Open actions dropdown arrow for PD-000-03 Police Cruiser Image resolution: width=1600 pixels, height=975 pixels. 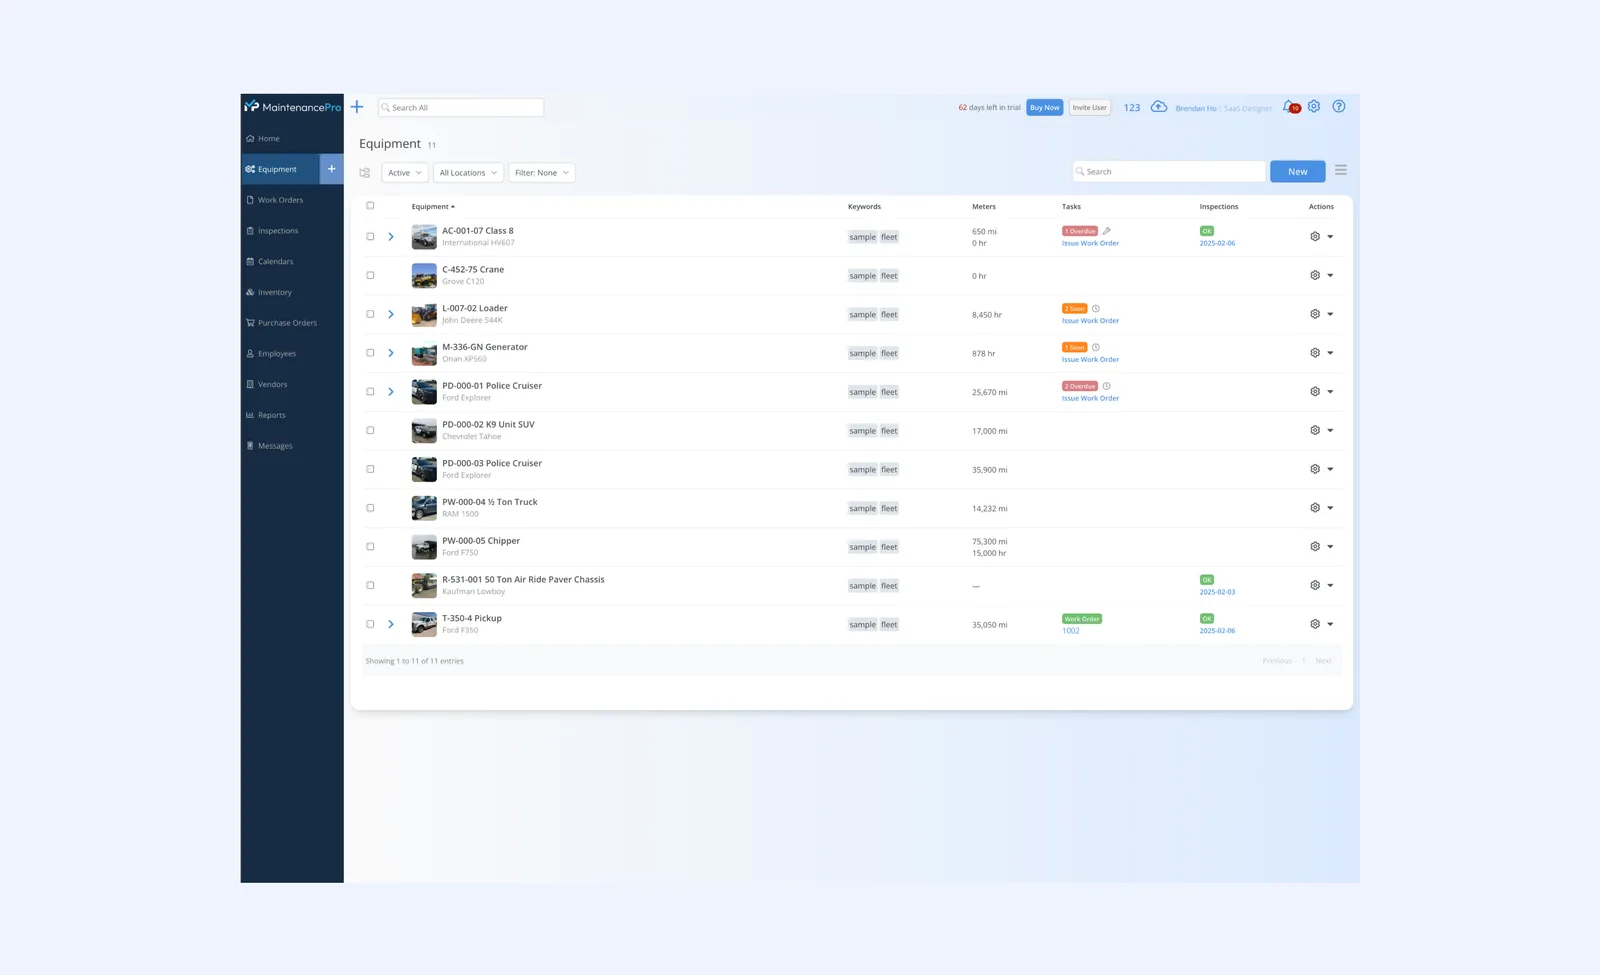pyautogui.click(x=1330, y=469)
